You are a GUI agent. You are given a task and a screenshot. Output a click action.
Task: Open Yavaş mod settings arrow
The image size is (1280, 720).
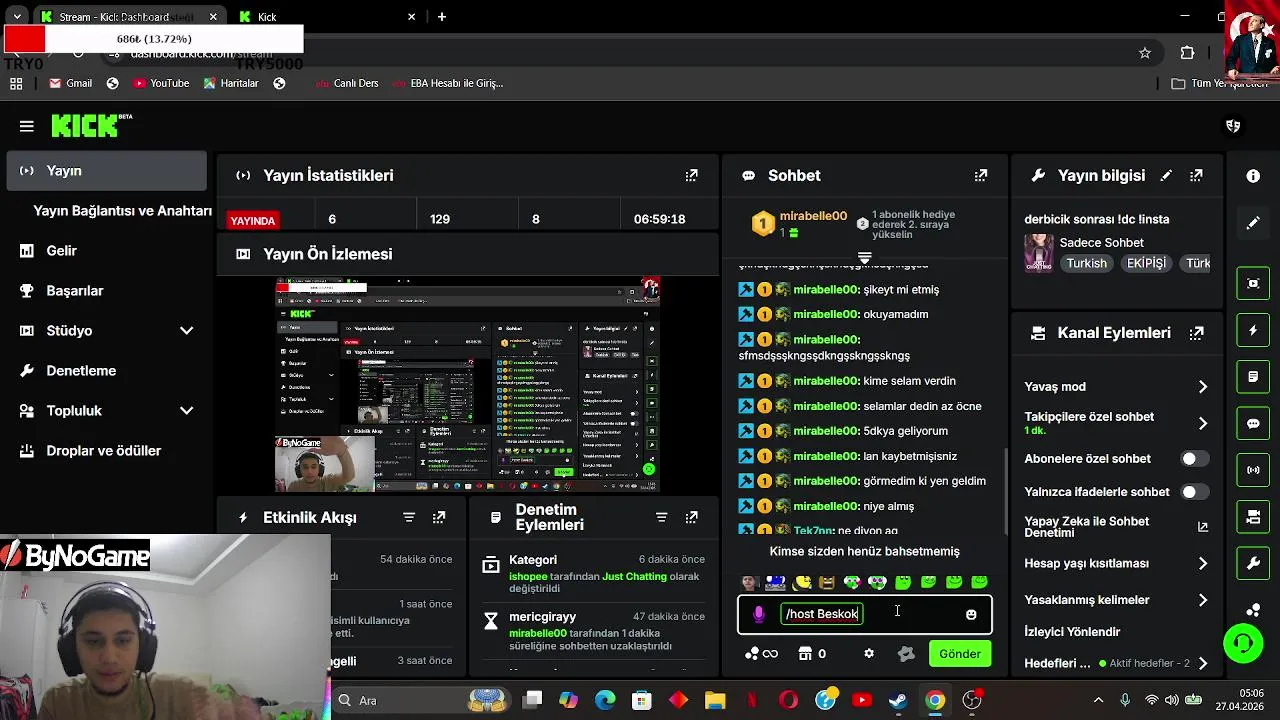click(1202, 387)
